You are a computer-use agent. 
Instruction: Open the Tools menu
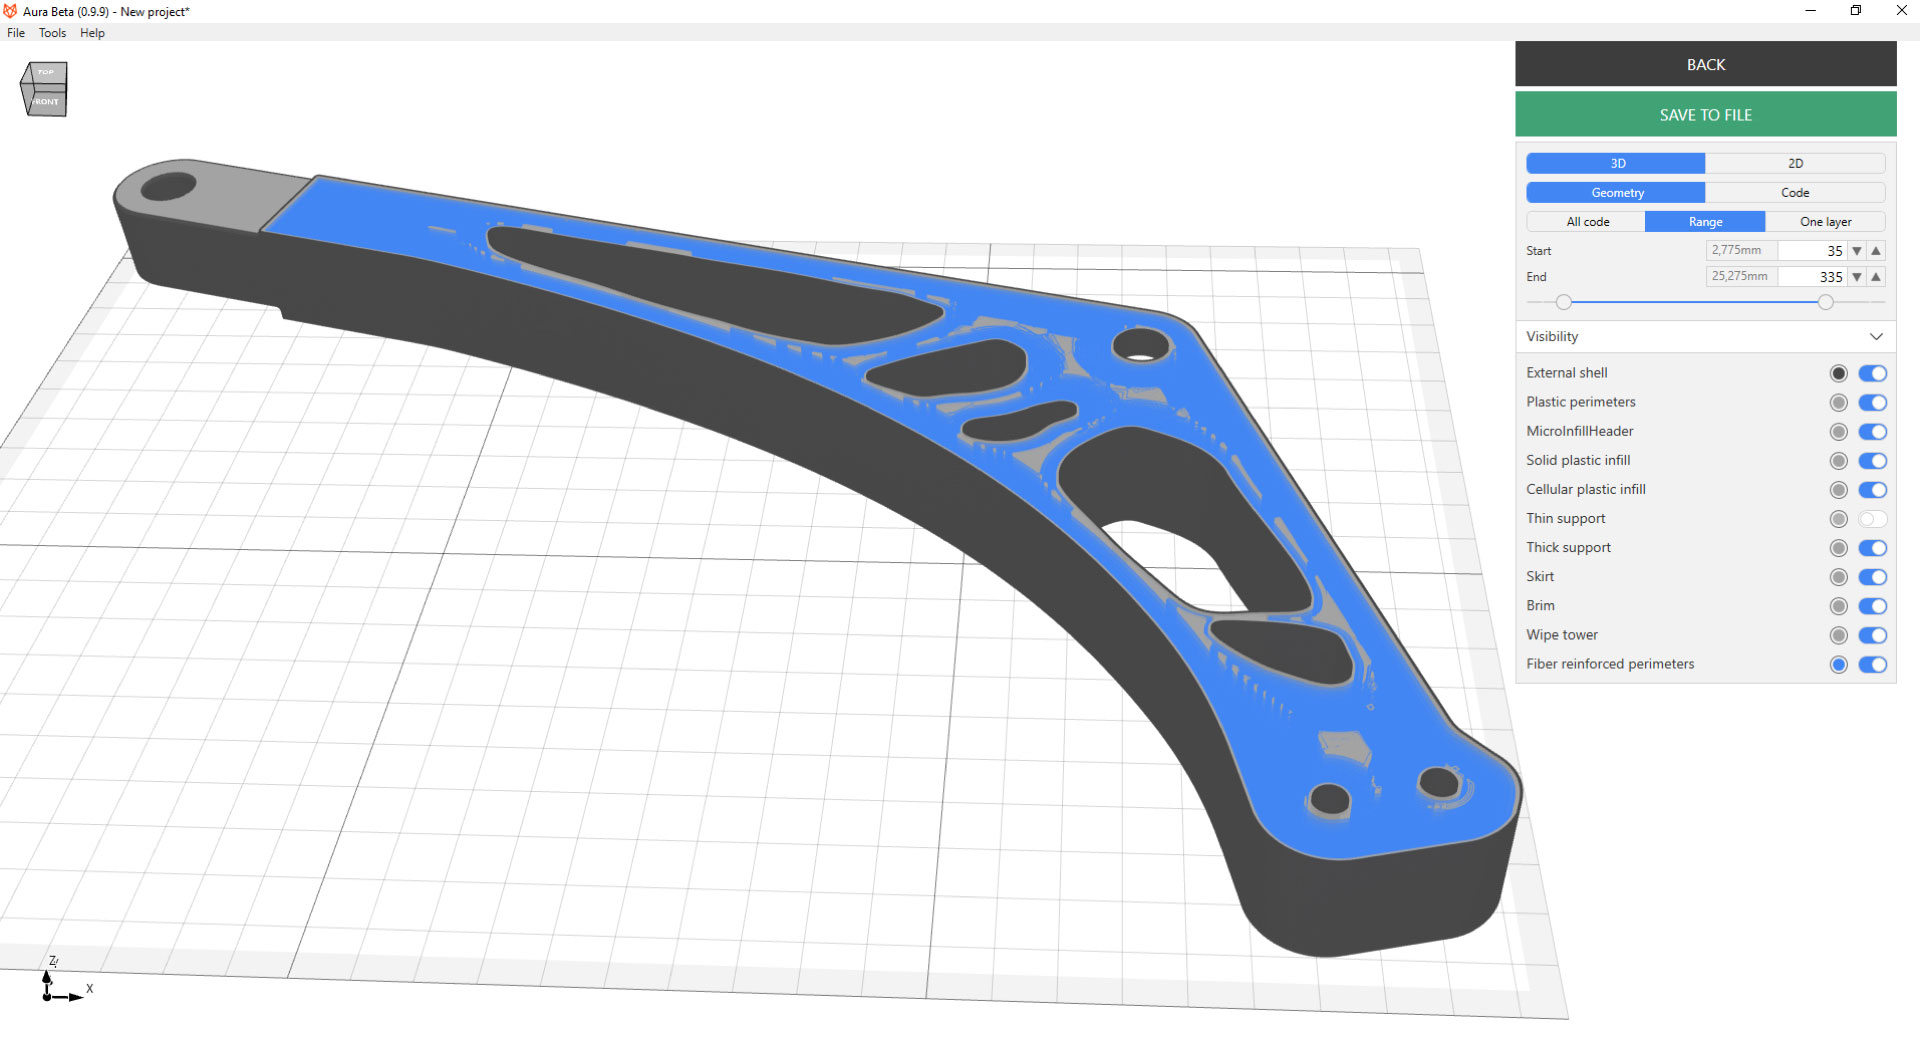pos(52,33)
